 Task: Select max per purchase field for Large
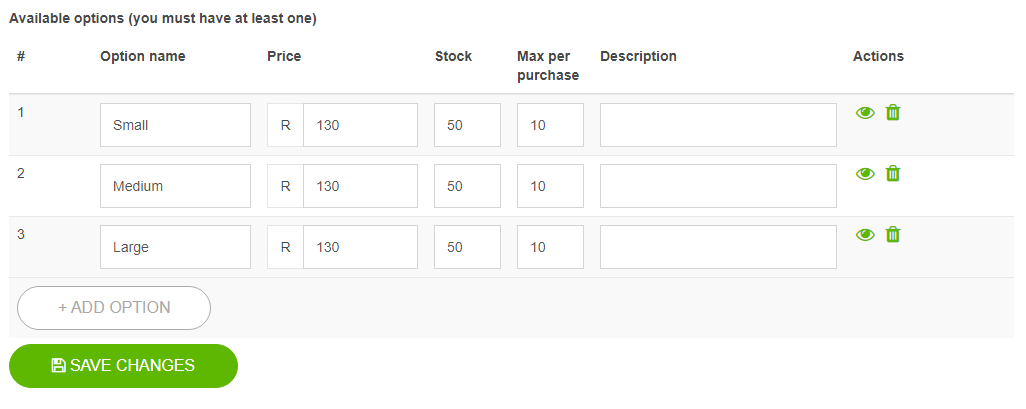tap(550, 247)
